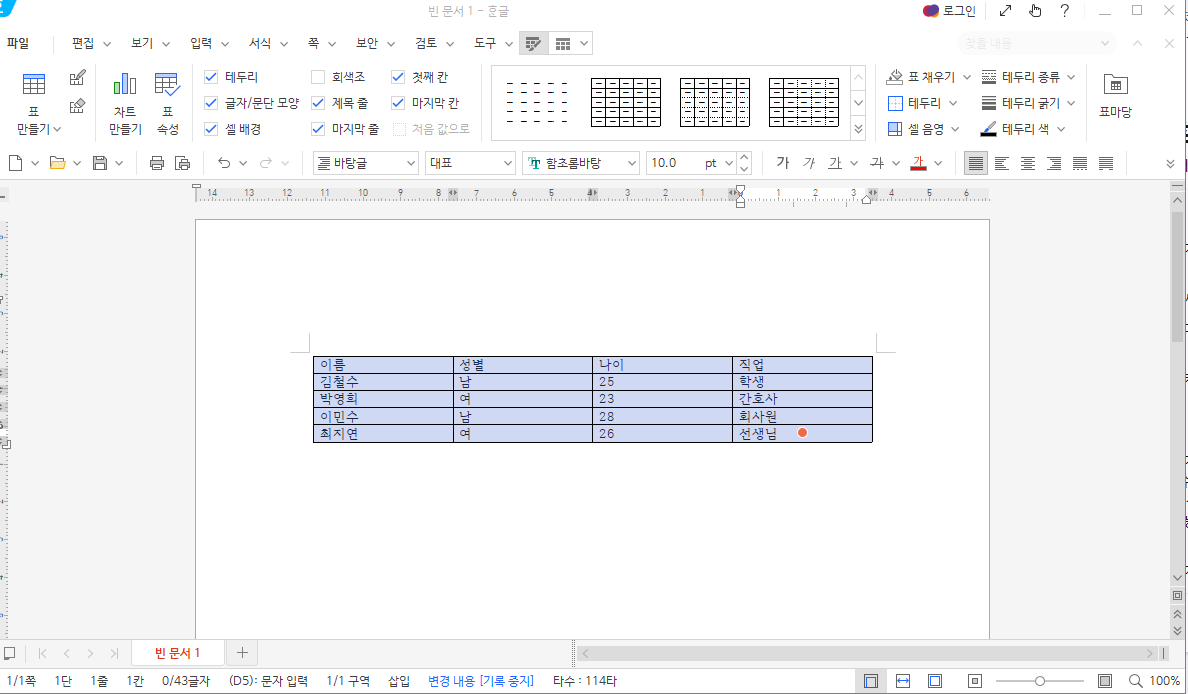Expand the table style gallery list

[x=858, y=130]
